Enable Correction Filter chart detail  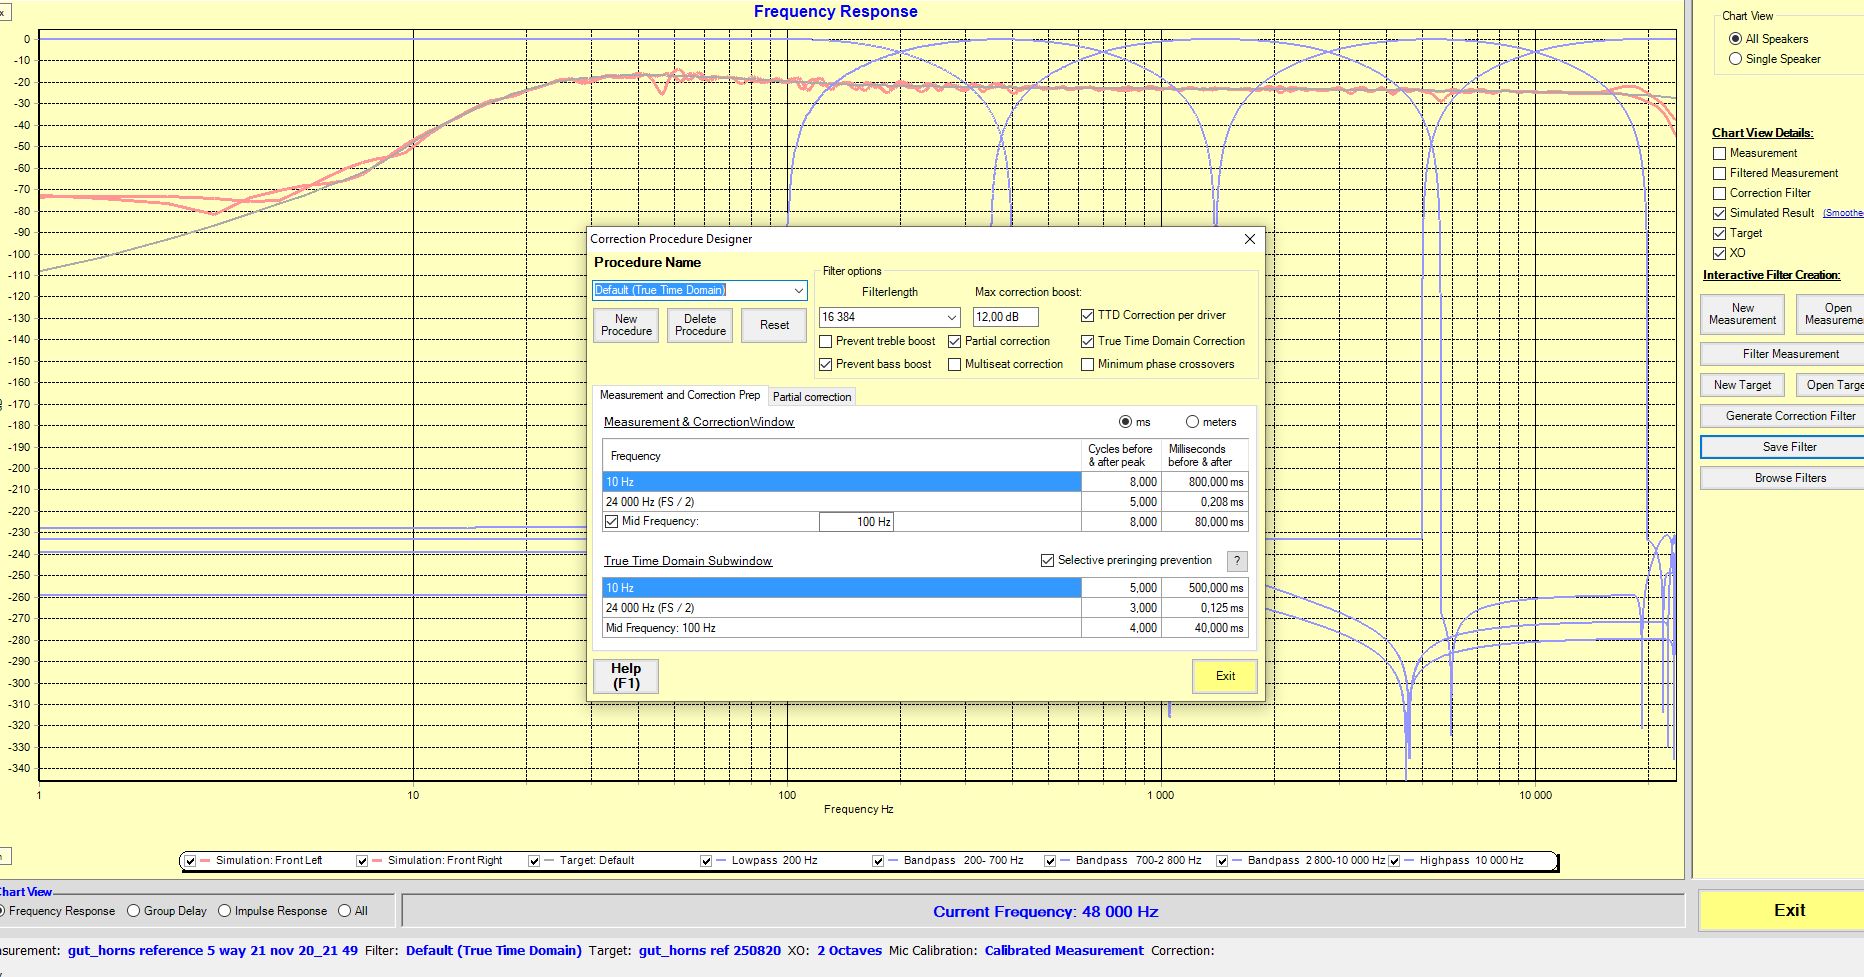click(x=1719, y=193)
